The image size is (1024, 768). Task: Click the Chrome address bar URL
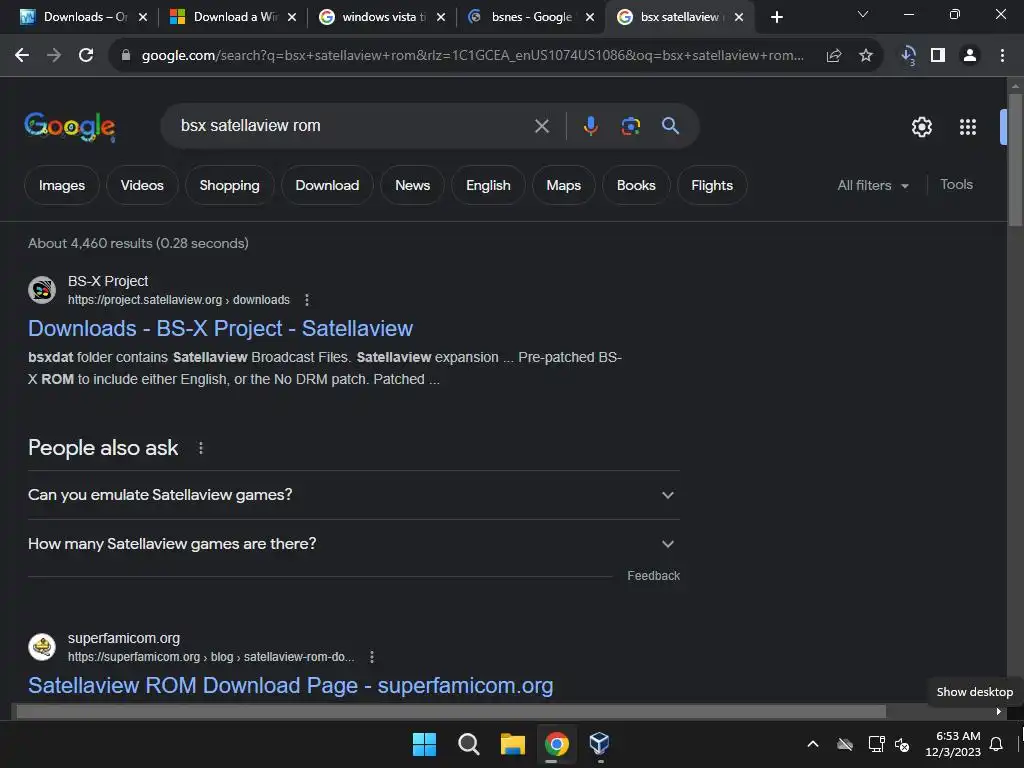coord(473,56)
